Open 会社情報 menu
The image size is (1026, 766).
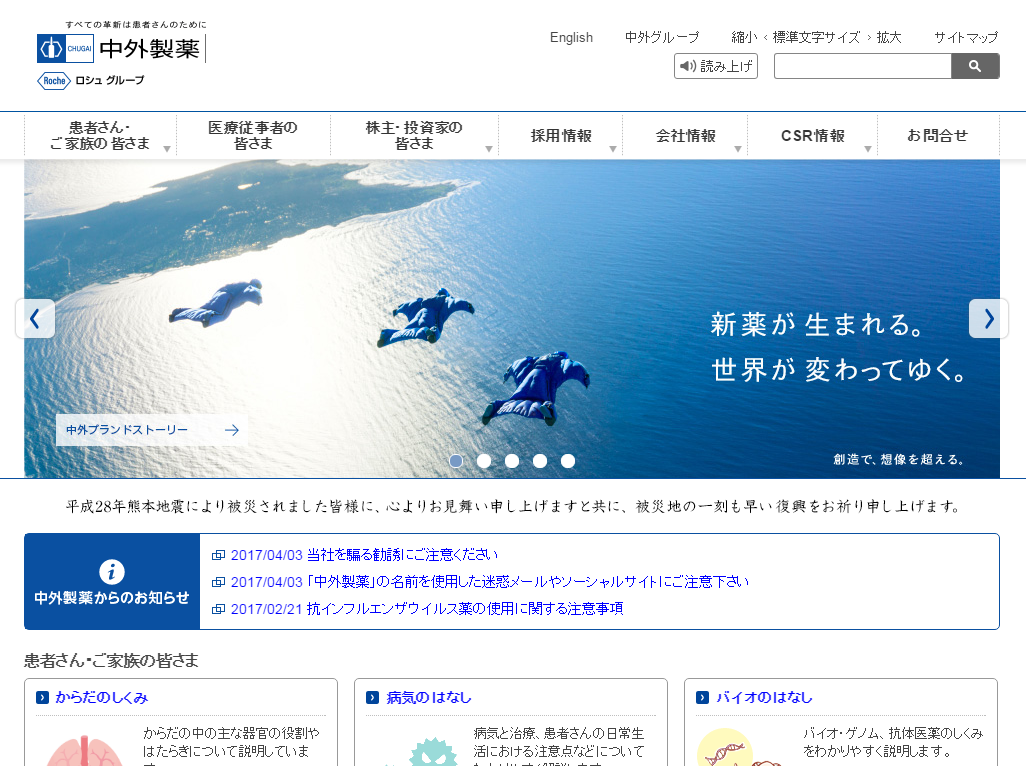(x=685, y=135)
